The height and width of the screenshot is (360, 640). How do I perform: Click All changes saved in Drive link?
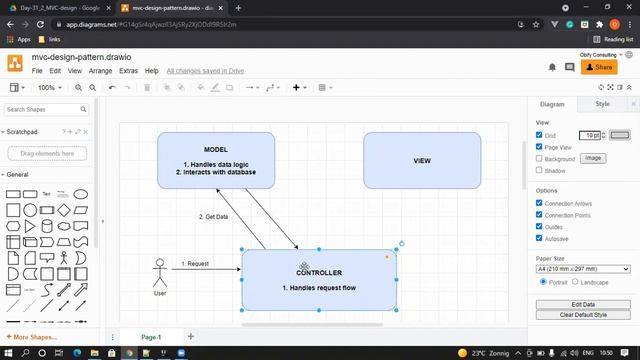(205, 71)
